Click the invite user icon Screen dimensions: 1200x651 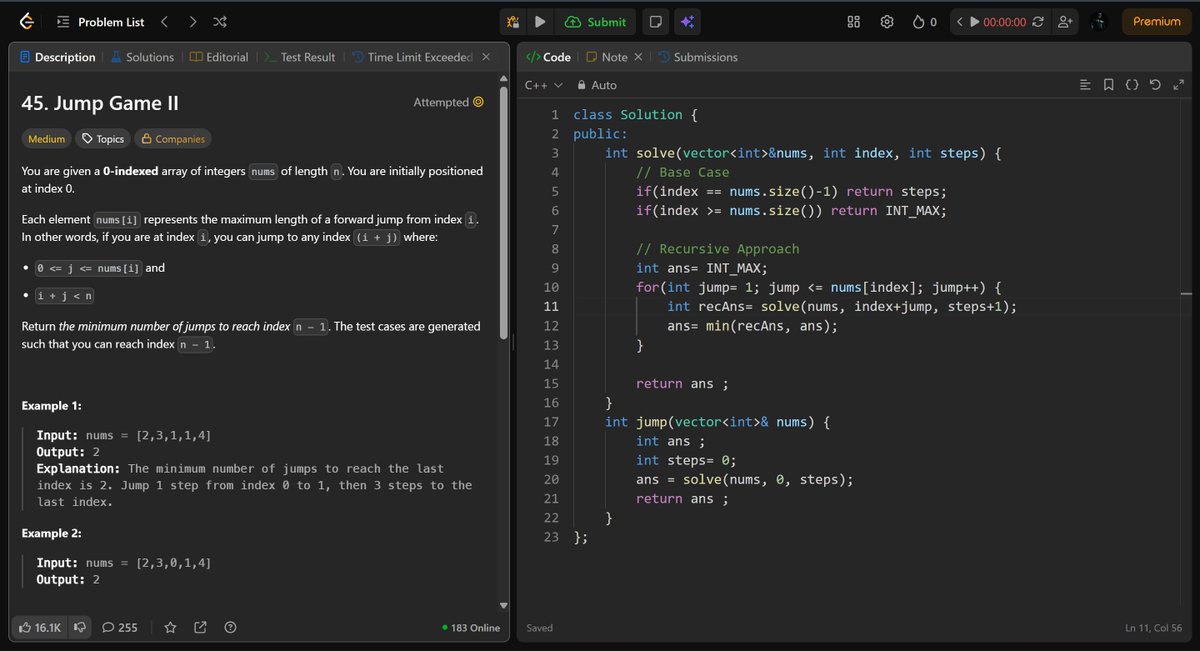point(1065,22)
